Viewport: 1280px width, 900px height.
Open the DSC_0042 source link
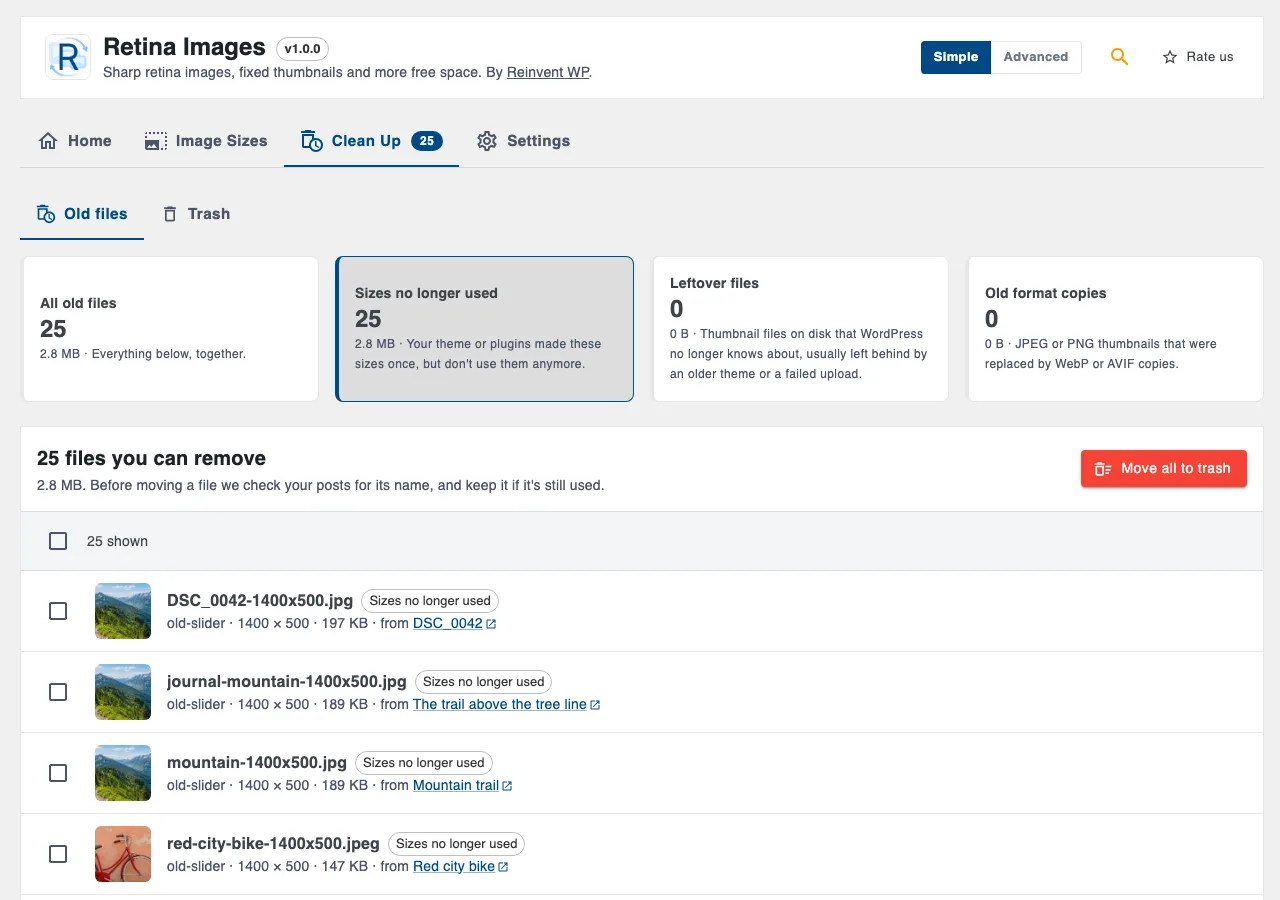pyautogui.click(x=448, y=624)
